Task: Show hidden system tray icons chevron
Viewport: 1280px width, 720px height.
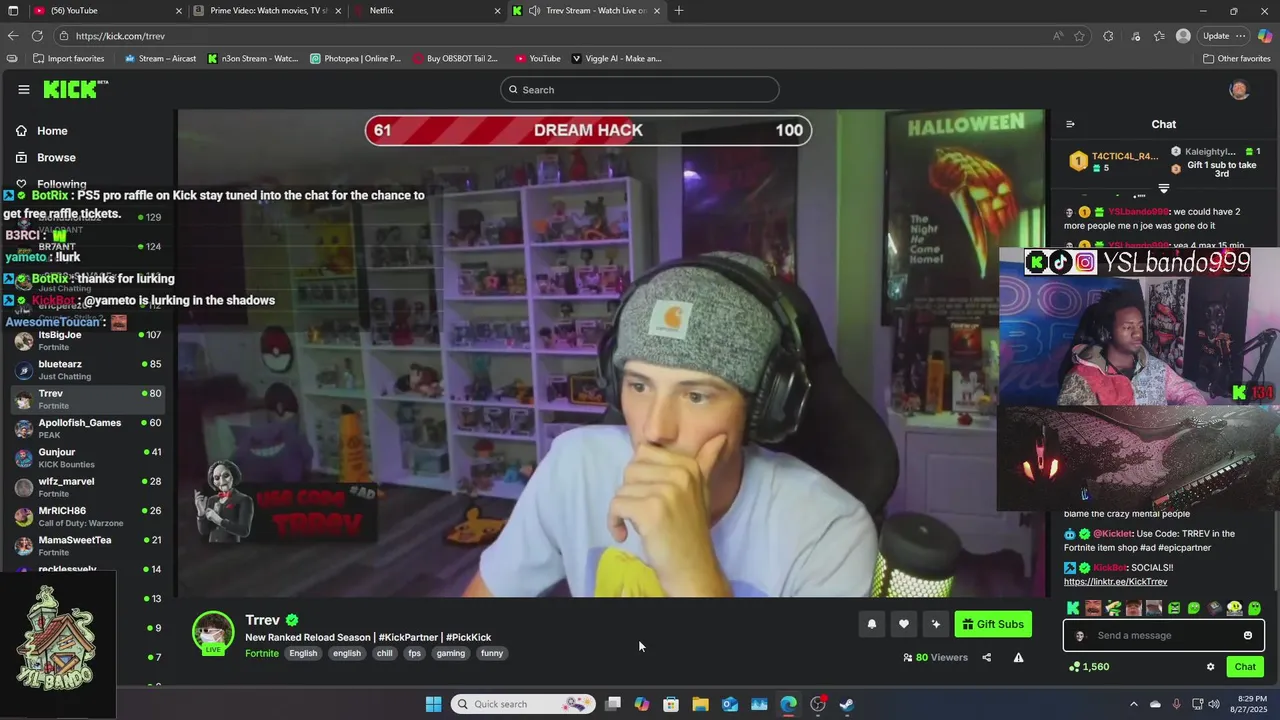Action: pos(1133,704)
